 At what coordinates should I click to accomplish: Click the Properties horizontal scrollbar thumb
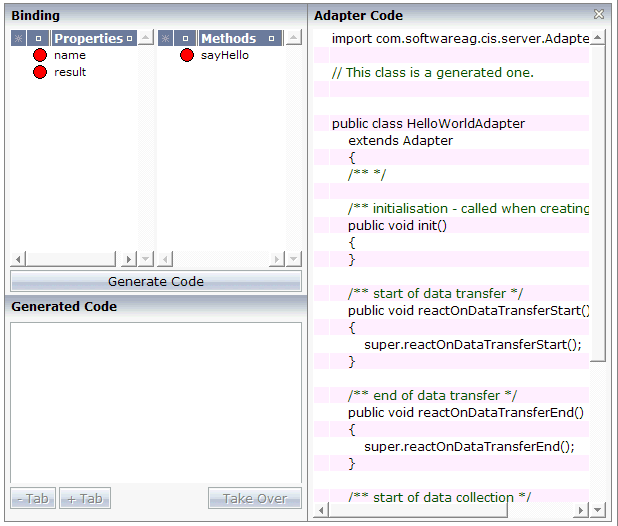71,259
